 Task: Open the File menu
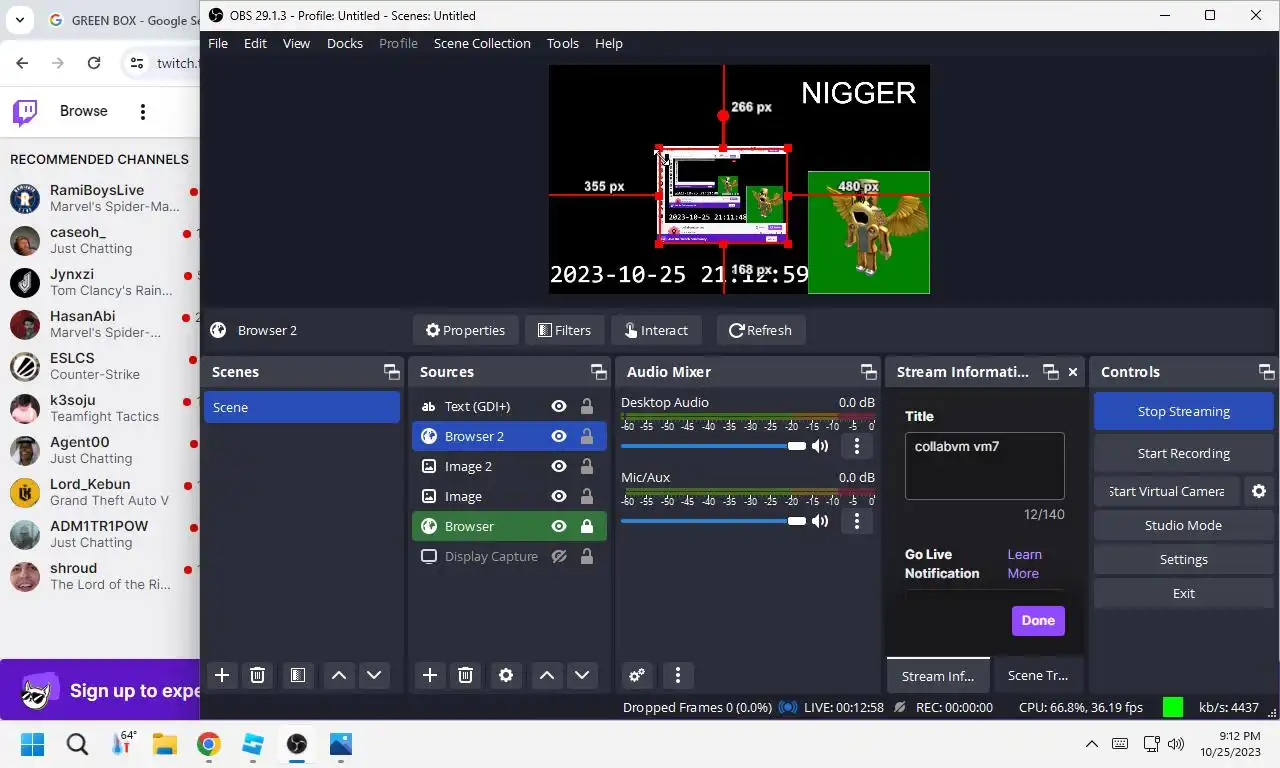click(218, 43)
